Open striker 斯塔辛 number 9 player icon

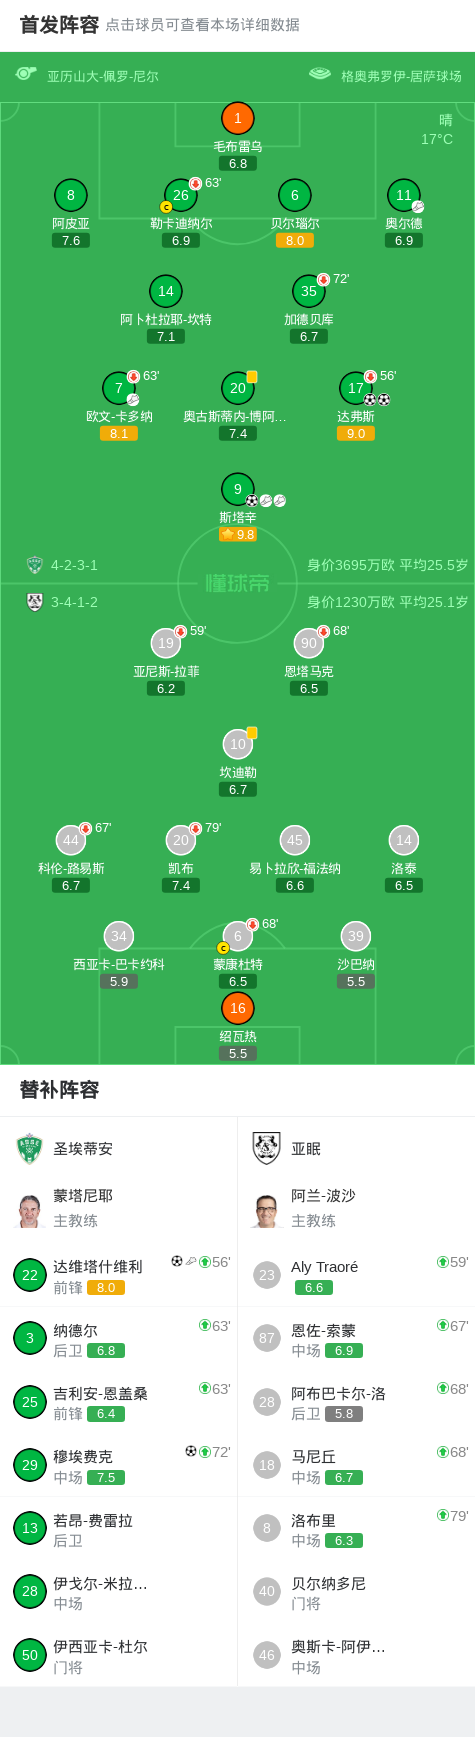[x=237, y=489]
